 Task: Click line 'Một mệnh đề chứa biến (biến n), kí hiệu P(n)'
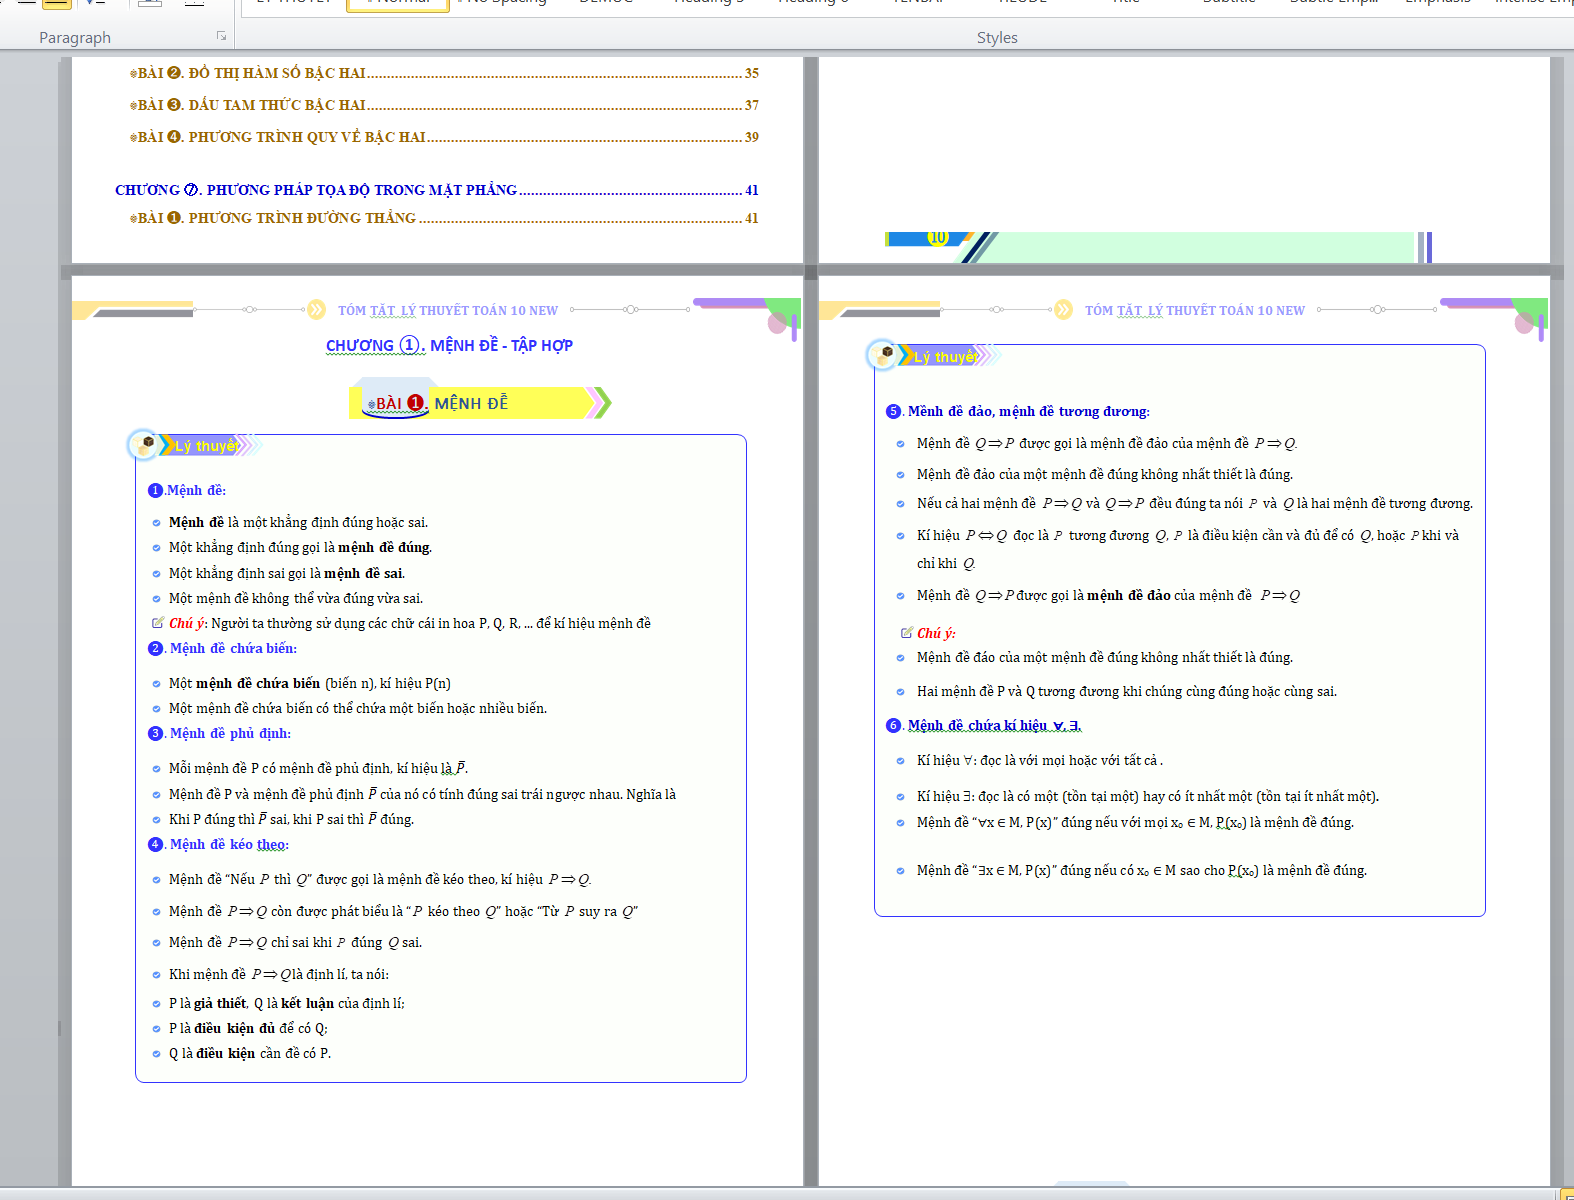(310, 683)
